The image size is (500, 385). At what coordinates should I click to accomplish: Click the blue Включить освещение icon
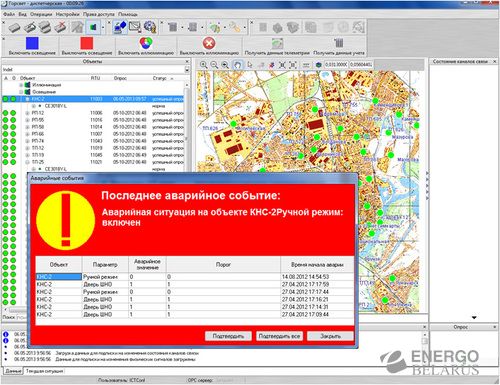click(x=32, y=43)
